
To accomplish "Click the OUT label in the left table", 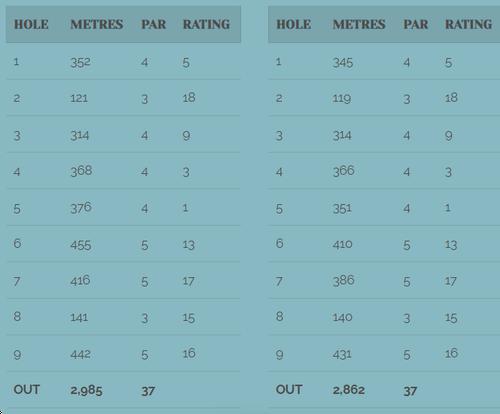I will [x=27, y=390].
